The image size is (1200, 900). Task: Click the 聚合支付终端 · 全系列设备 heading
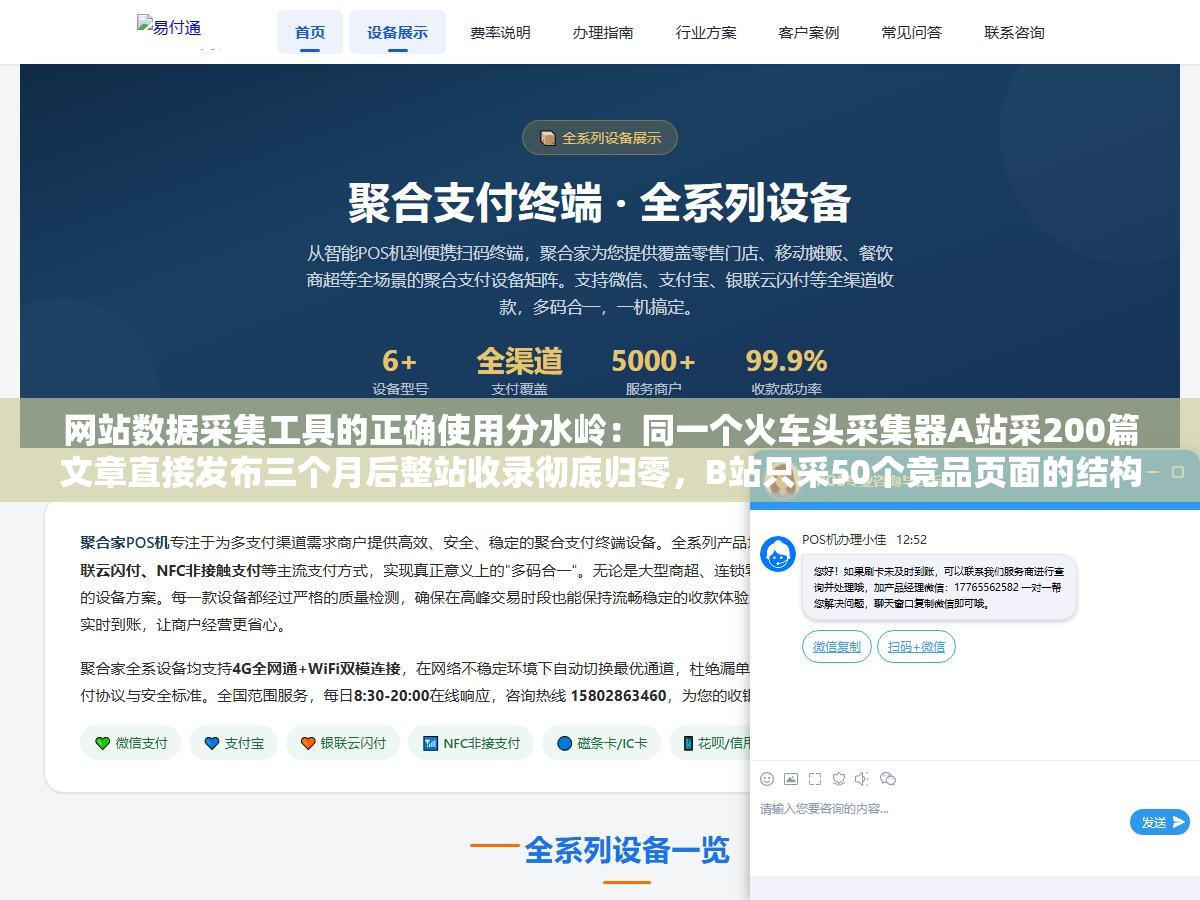click(x=600, y=203)
